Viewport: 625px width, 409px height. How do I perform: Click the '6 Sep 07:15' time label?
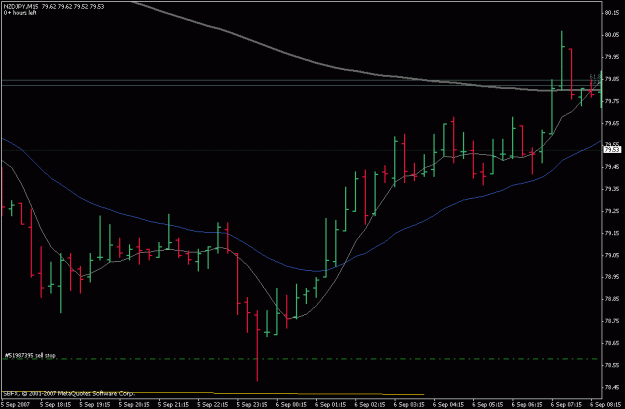click(567, 405)
